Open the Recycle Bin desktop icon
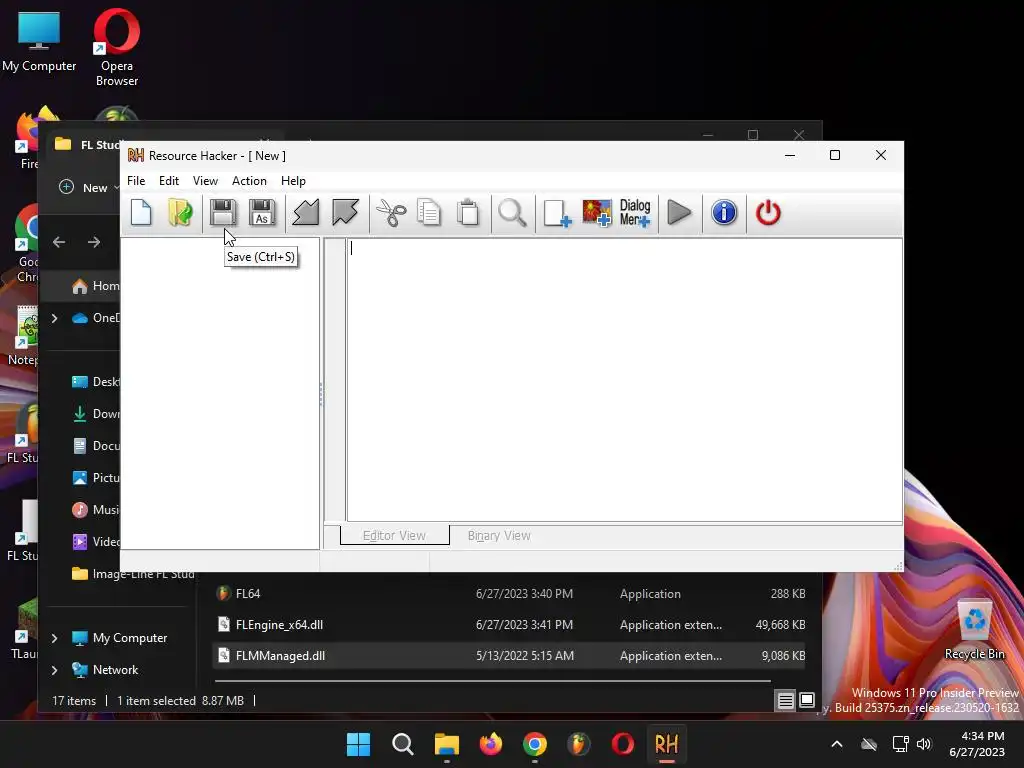 (x=974, y=630)
